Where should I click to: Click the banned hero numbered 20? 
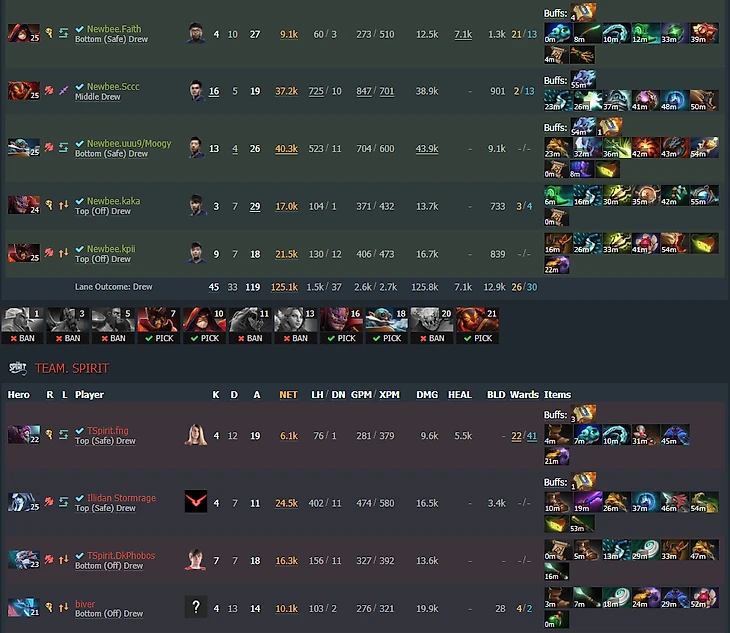pyautogui.click(x=432, y=325)
